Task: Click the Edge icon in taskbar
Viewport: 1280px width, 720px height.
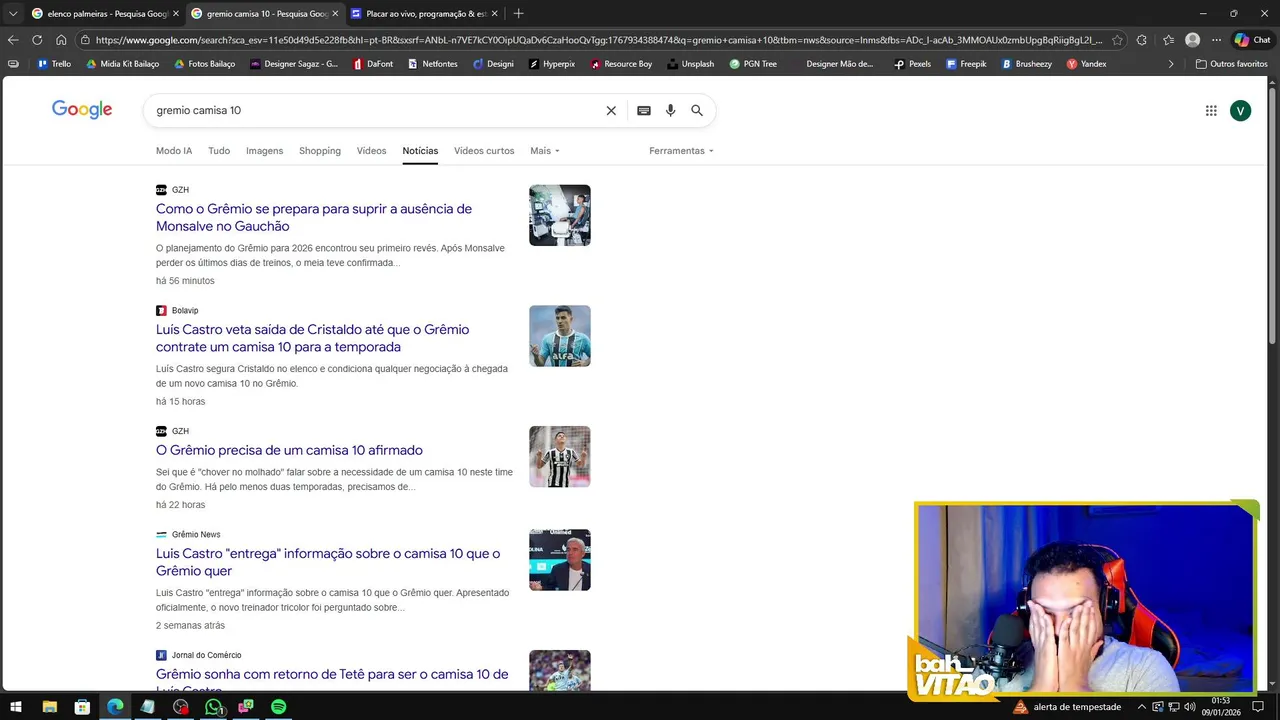Action: tap(115, 707)
